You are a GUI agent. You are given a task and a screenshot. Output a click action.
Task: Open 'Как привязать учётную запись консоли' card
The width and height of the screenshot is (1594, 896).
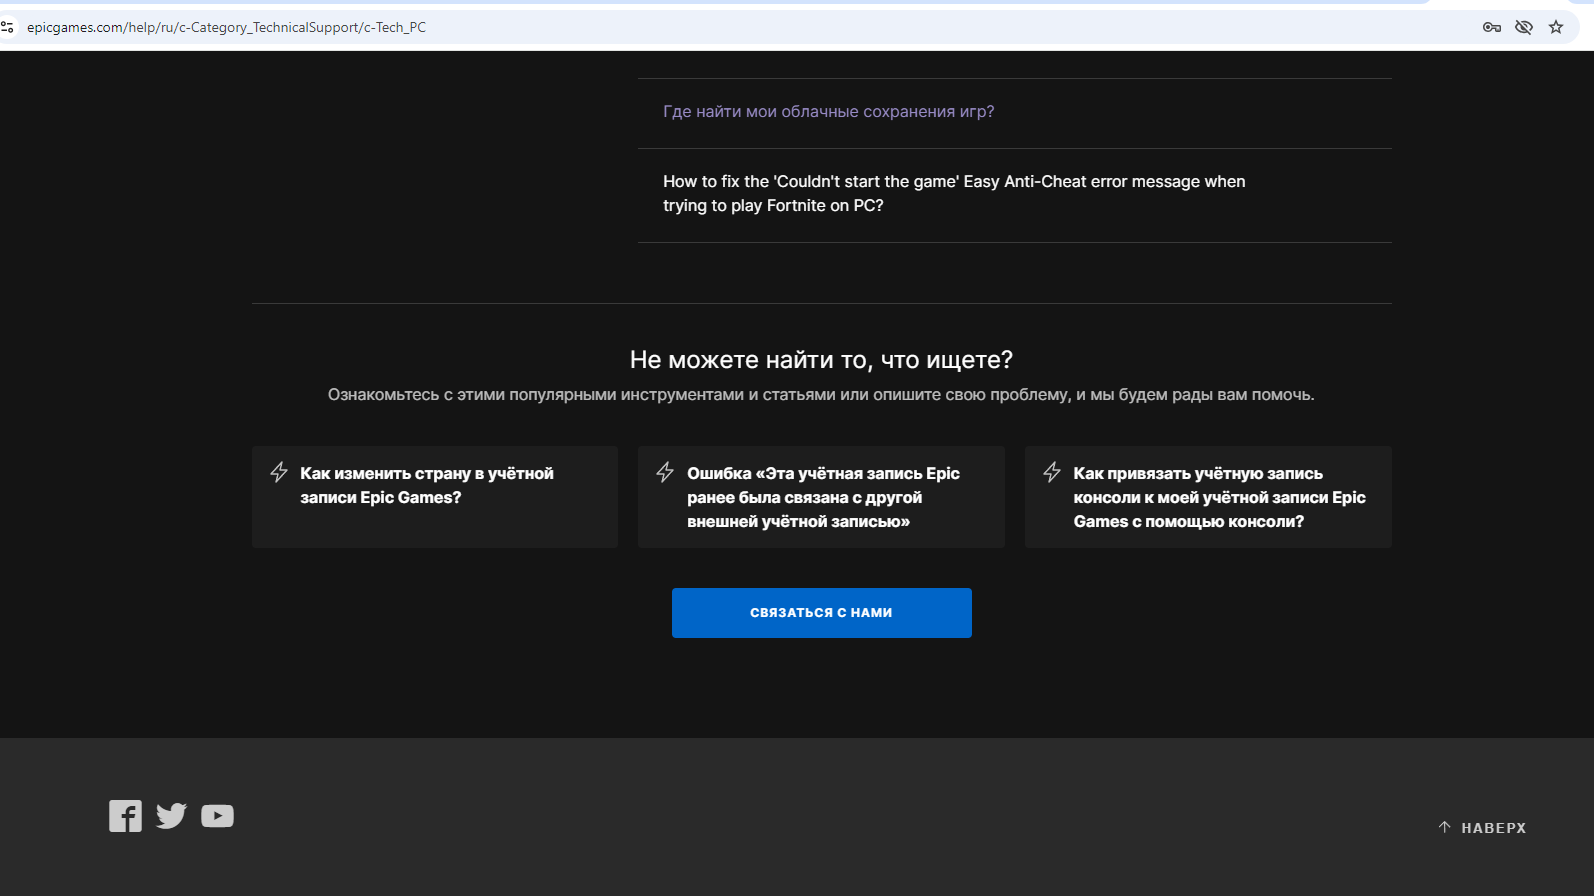tap(1208, 497)
